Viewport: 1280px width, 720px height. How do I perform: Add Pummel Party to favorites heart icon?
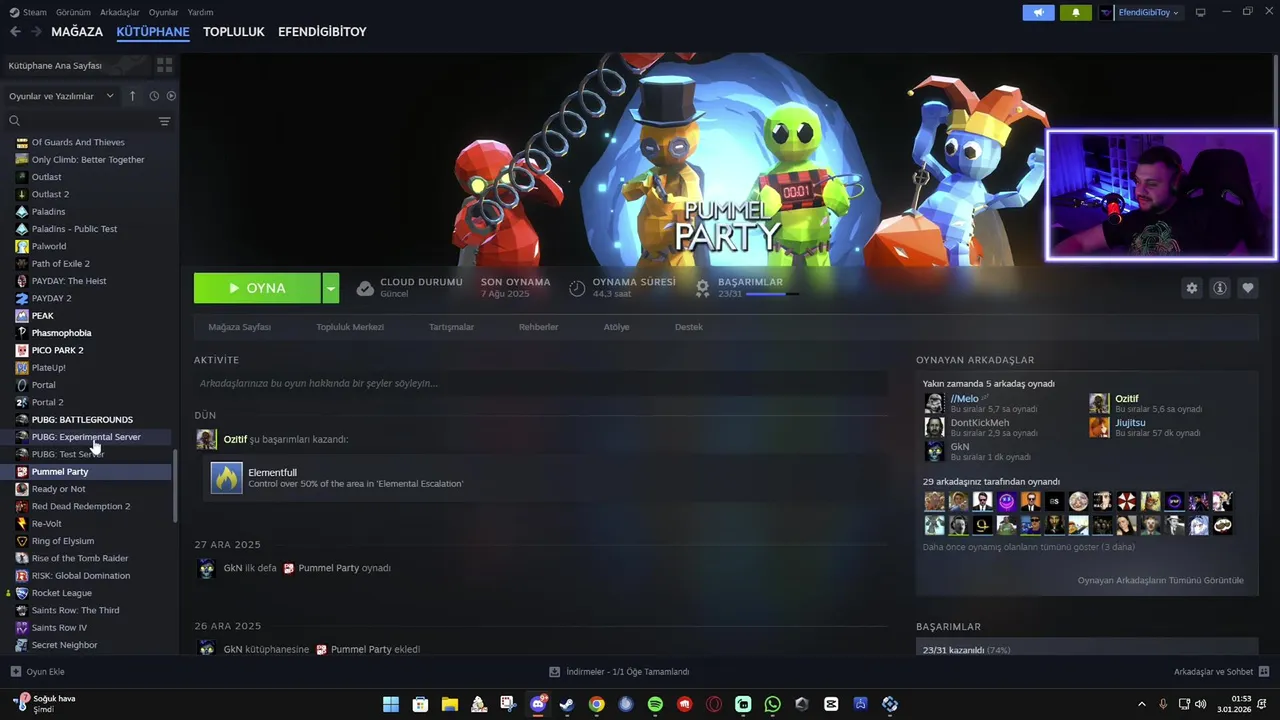[x=1247, y=288]
